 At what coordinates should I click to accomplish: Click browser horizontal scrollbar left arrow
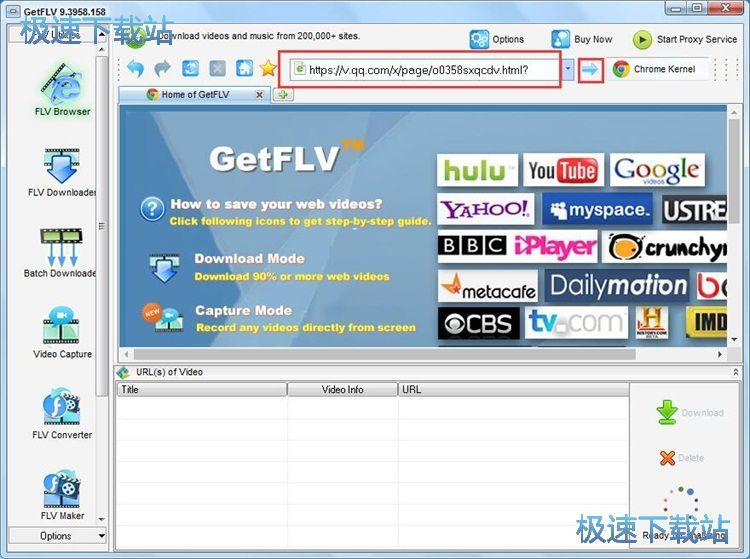coord(126,354)
